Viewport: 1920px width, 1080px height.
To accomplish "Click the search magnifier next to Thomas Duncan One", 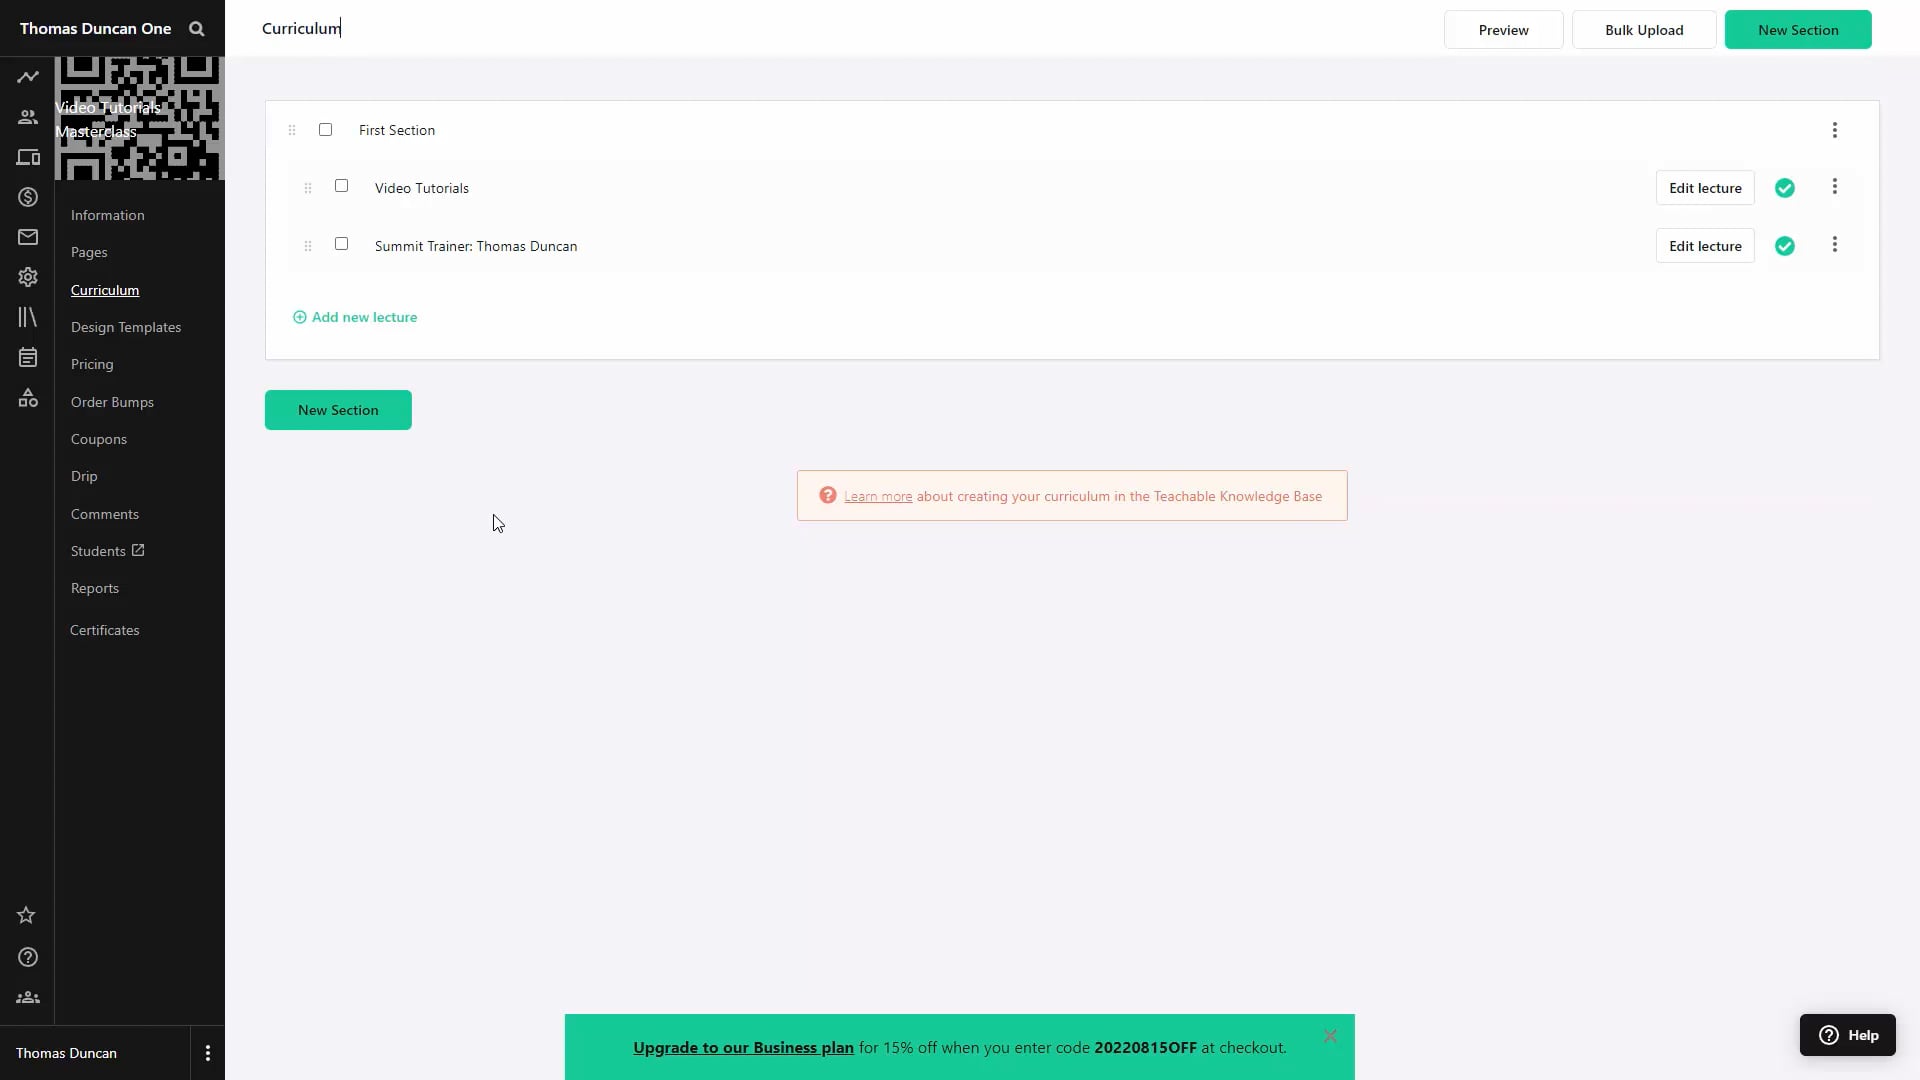I will coord(197,28).
